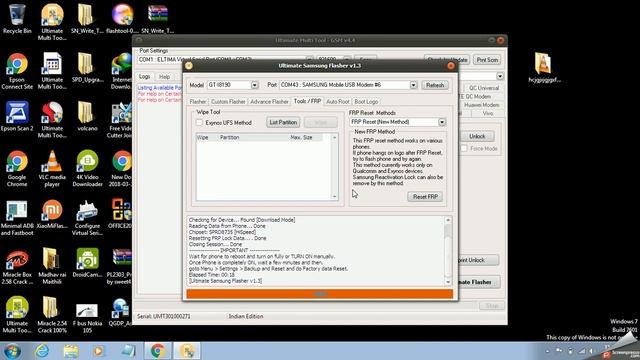This screenshot has width=640, height=360.
Task: Click Wipe column header in partition list
Action: (x=203, y=138)
